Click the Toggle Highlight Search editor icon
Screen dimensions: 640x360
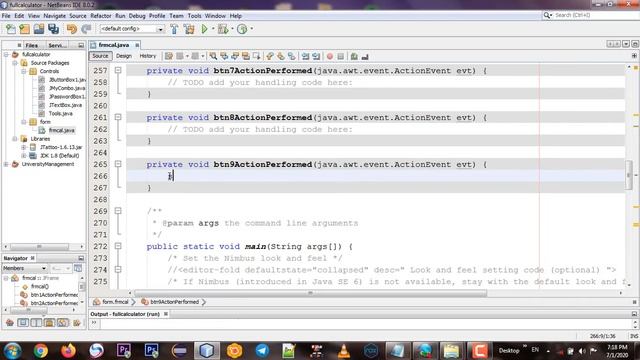[246, 56]
